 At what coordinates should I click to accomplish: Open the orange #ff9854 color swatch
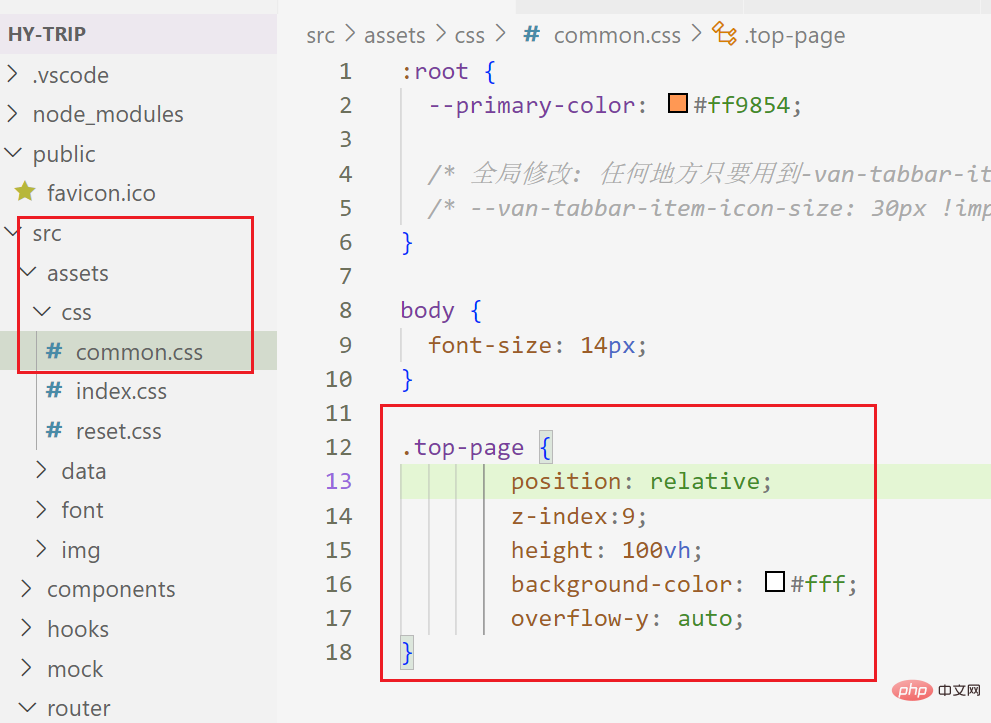(x=678, y=103)
